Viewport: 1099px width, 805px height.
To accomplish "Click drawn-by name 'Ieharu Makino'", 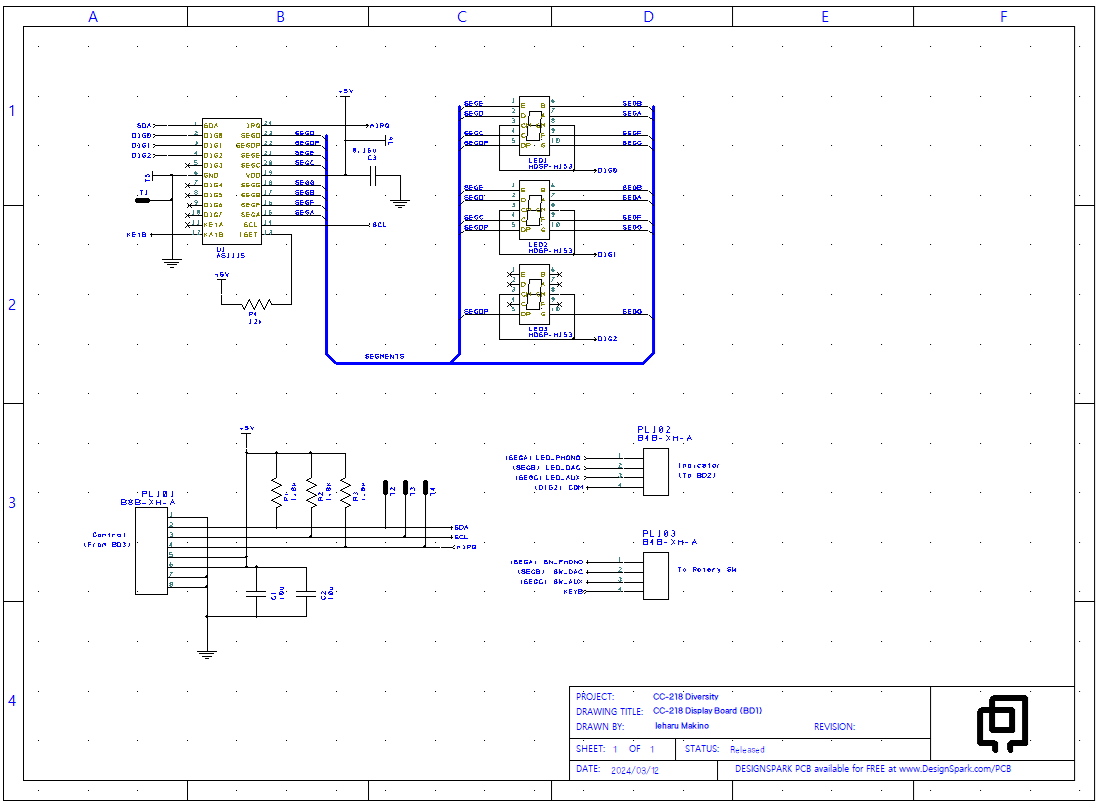I will 681,726.
